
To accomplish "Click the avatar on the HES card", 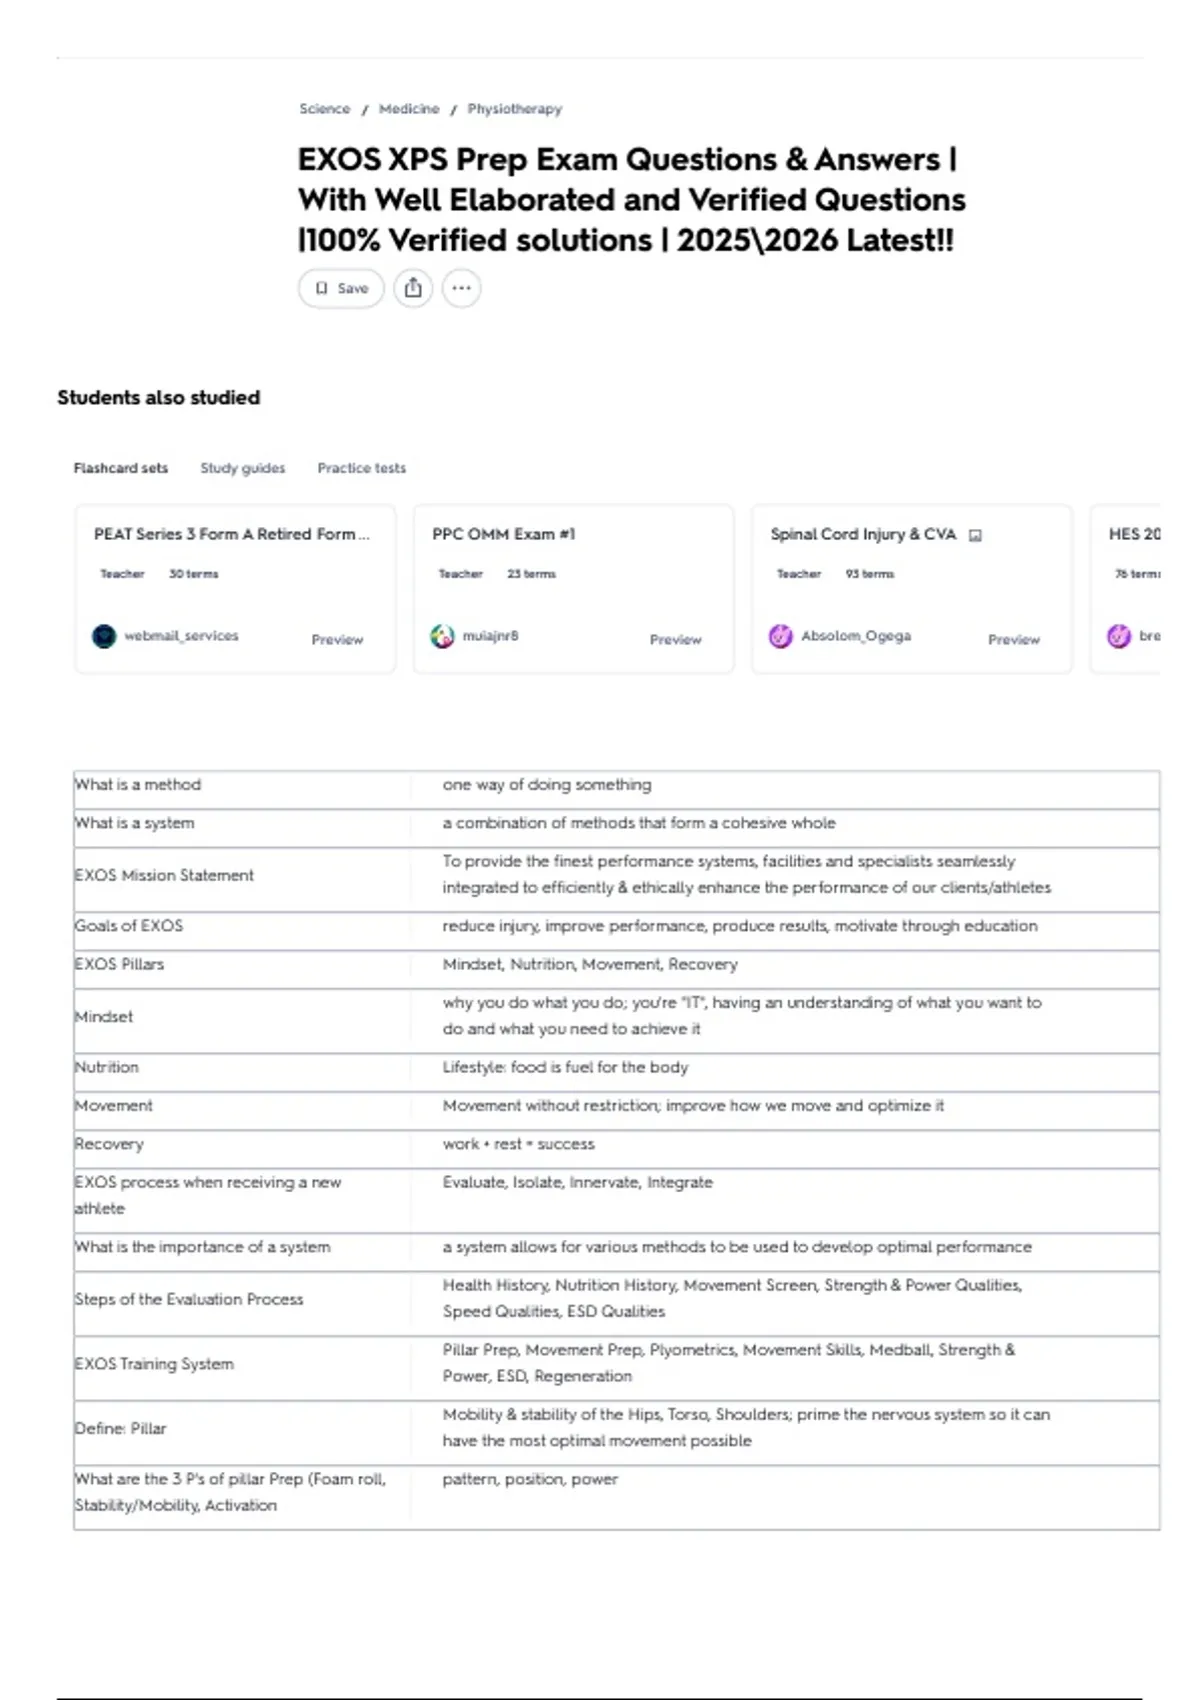I will [x=1119, y=636].
